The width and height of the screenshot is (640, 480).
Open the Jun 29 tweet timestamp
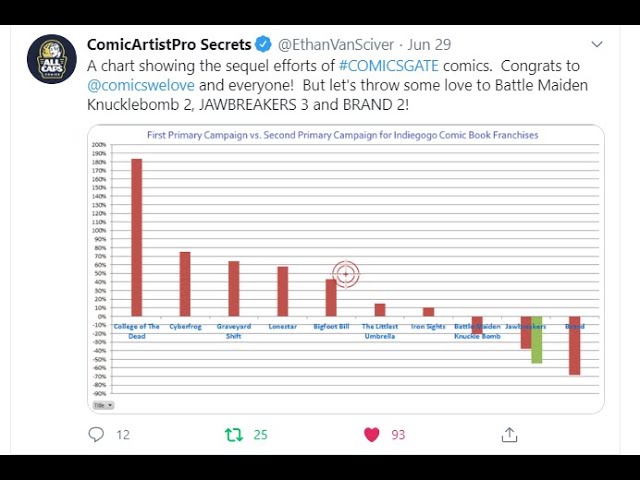point(429,45)
